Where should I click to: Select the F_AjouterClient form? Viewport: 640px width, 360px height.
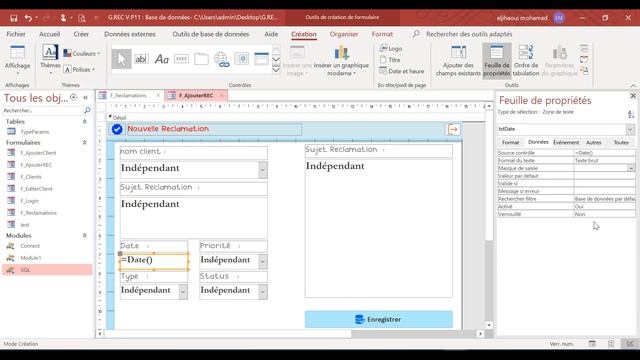38,153
